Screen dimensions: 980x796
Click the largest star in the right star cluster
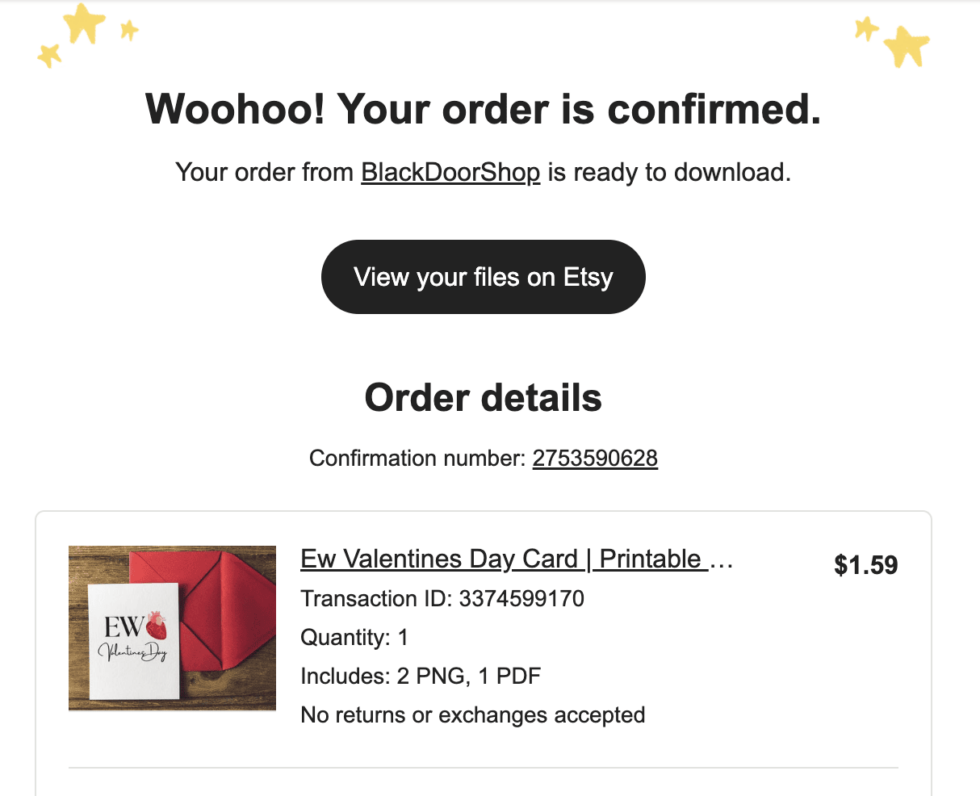click(x=907, y=45)
